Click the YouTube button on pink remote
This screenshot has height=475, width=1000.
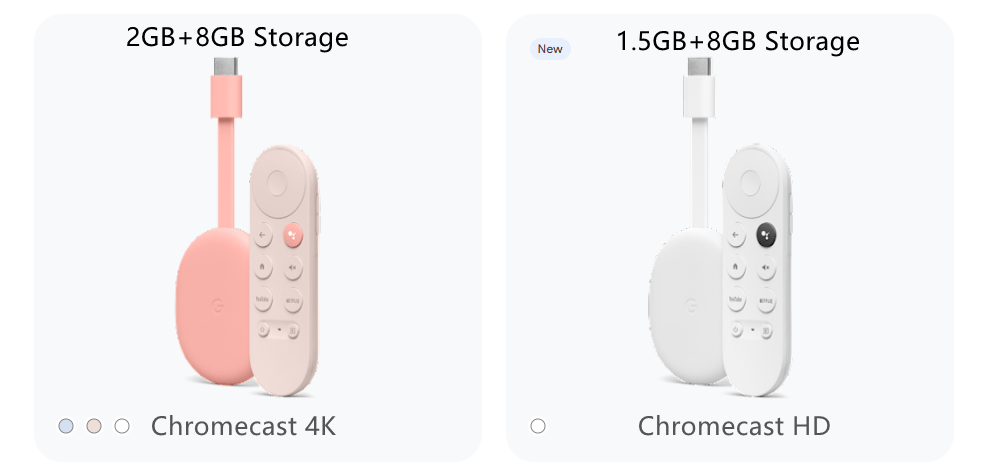pyautogui.click(x=263, y=300)
